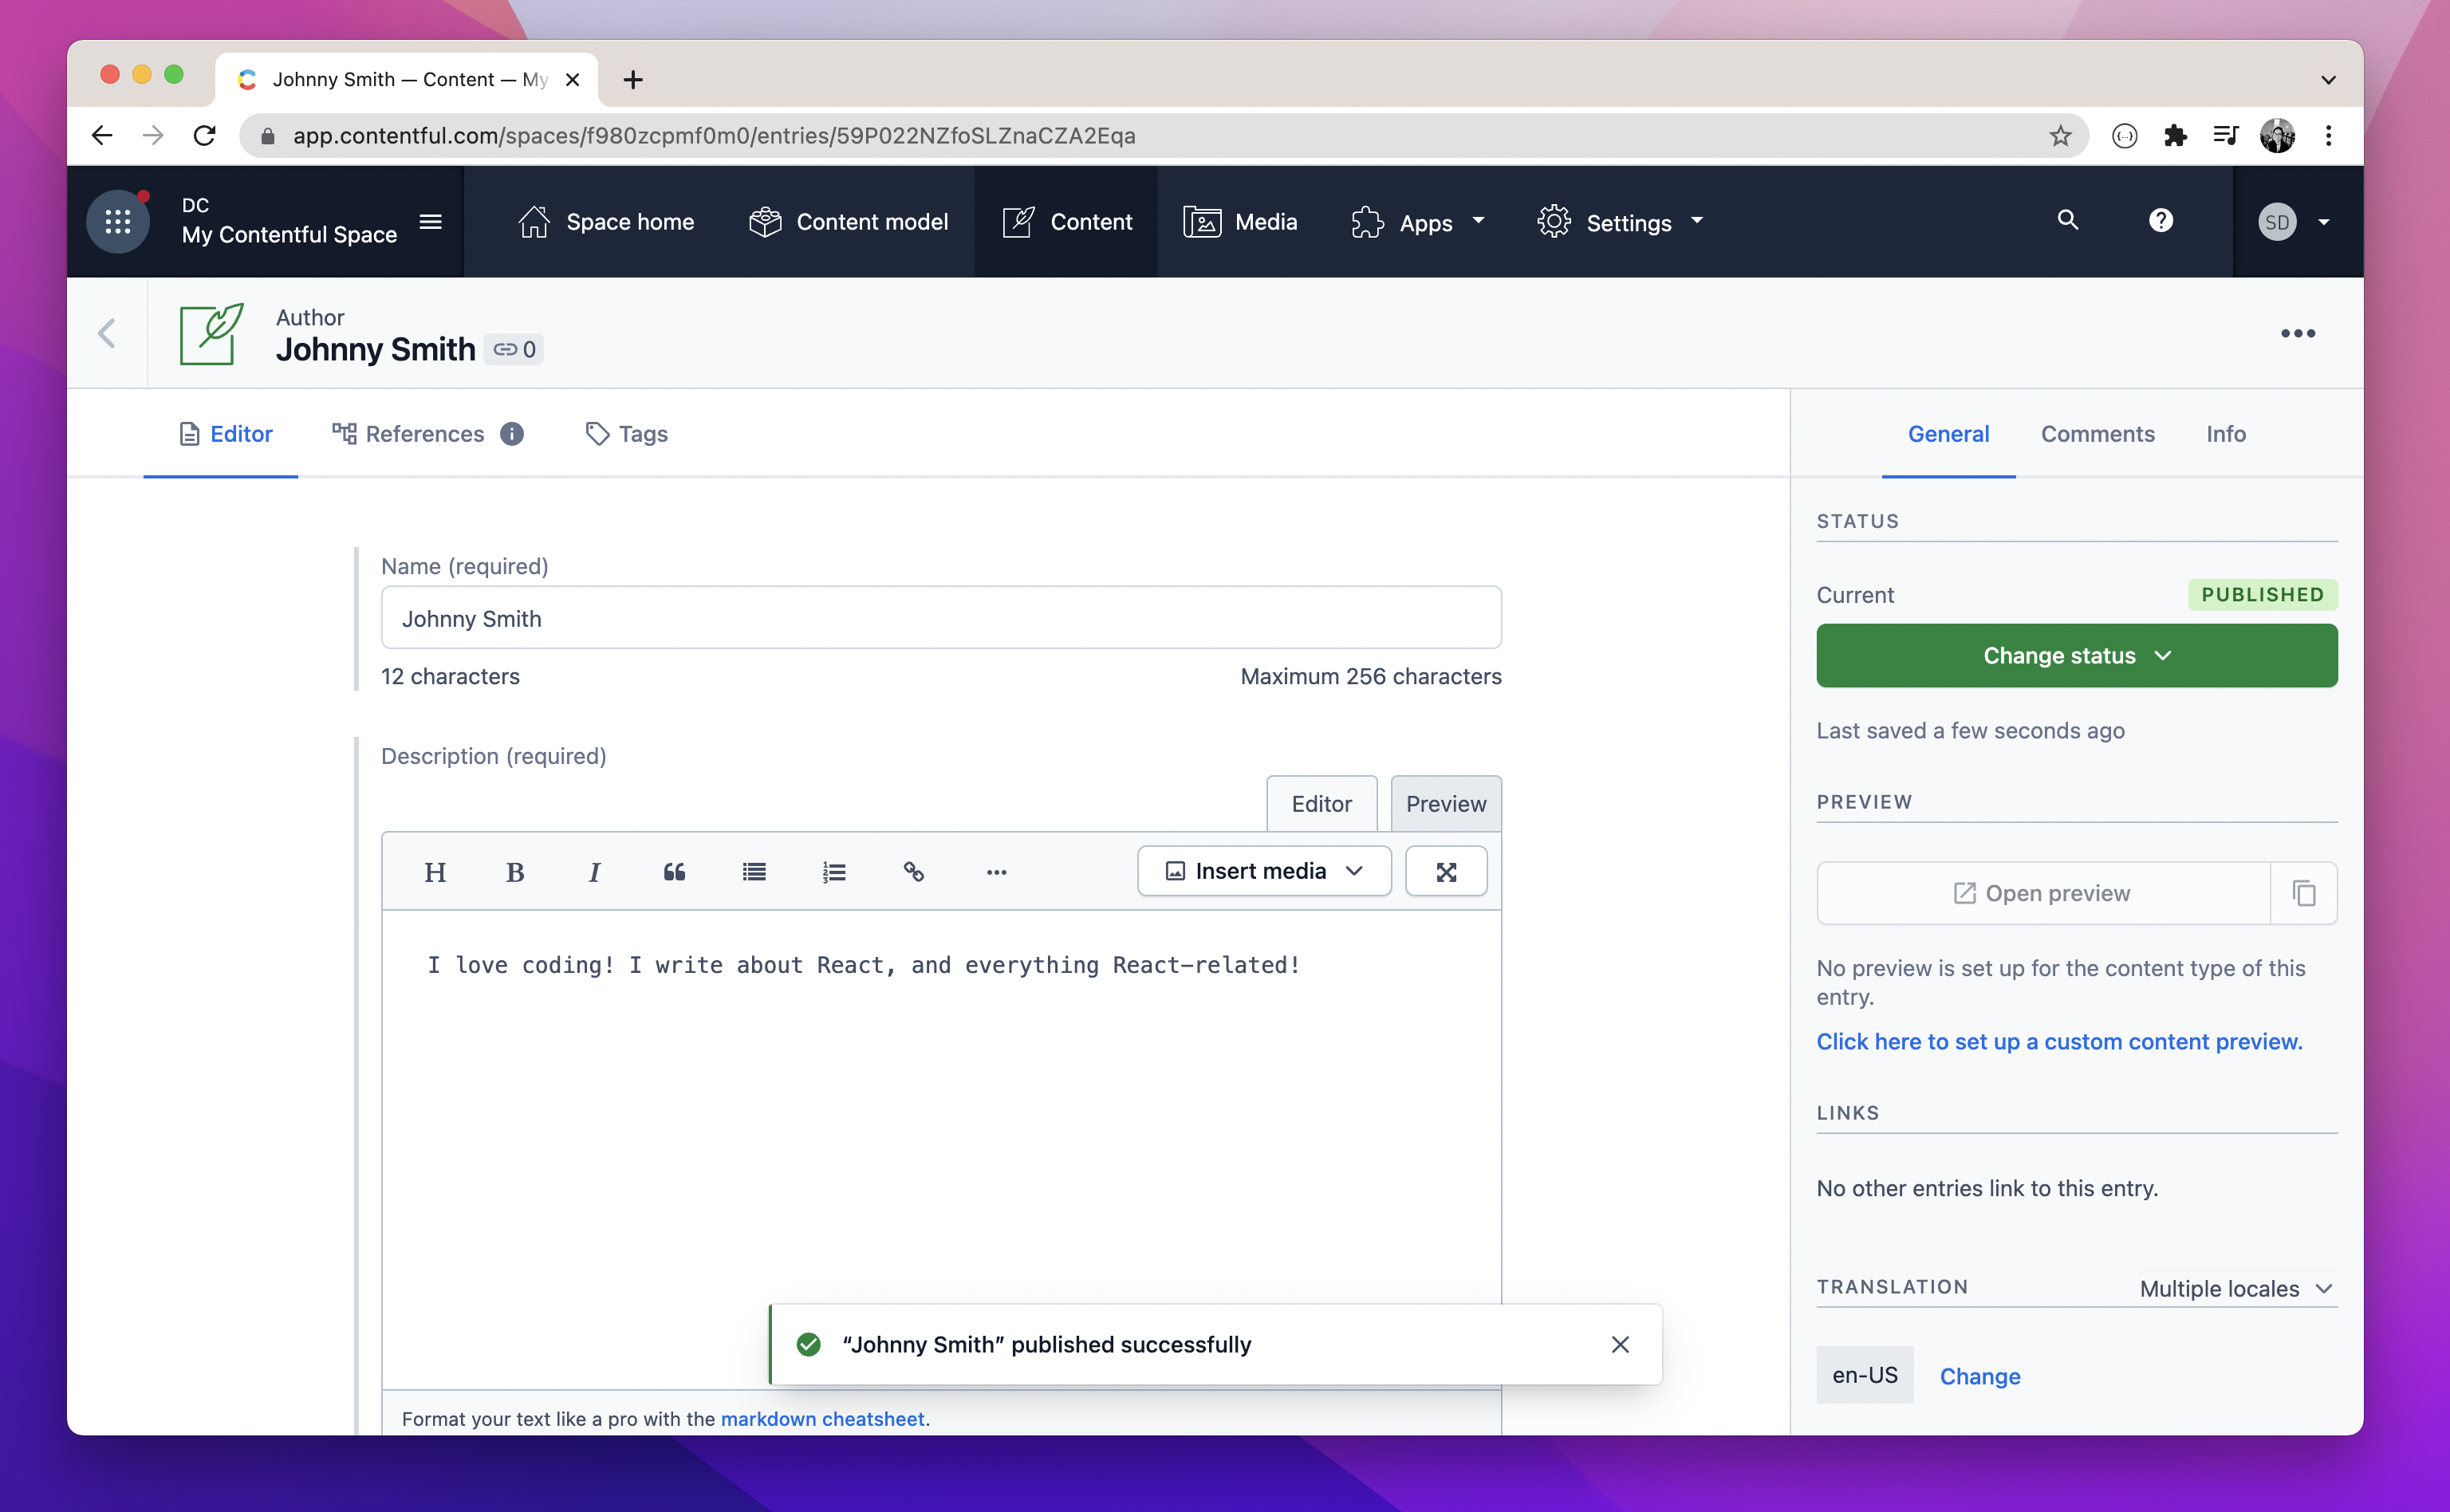Image resolution: width=2450 pixels, height=1512 pixels.
Task: Insert a blockquote via quote icon
Action: 674,871
